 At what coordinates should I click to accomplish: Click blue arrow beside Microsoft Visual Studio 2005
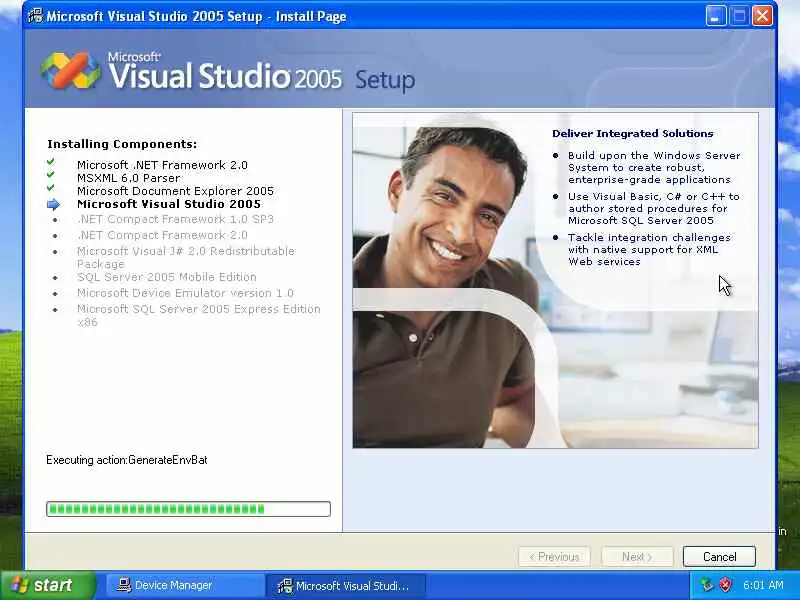[53, 205]
